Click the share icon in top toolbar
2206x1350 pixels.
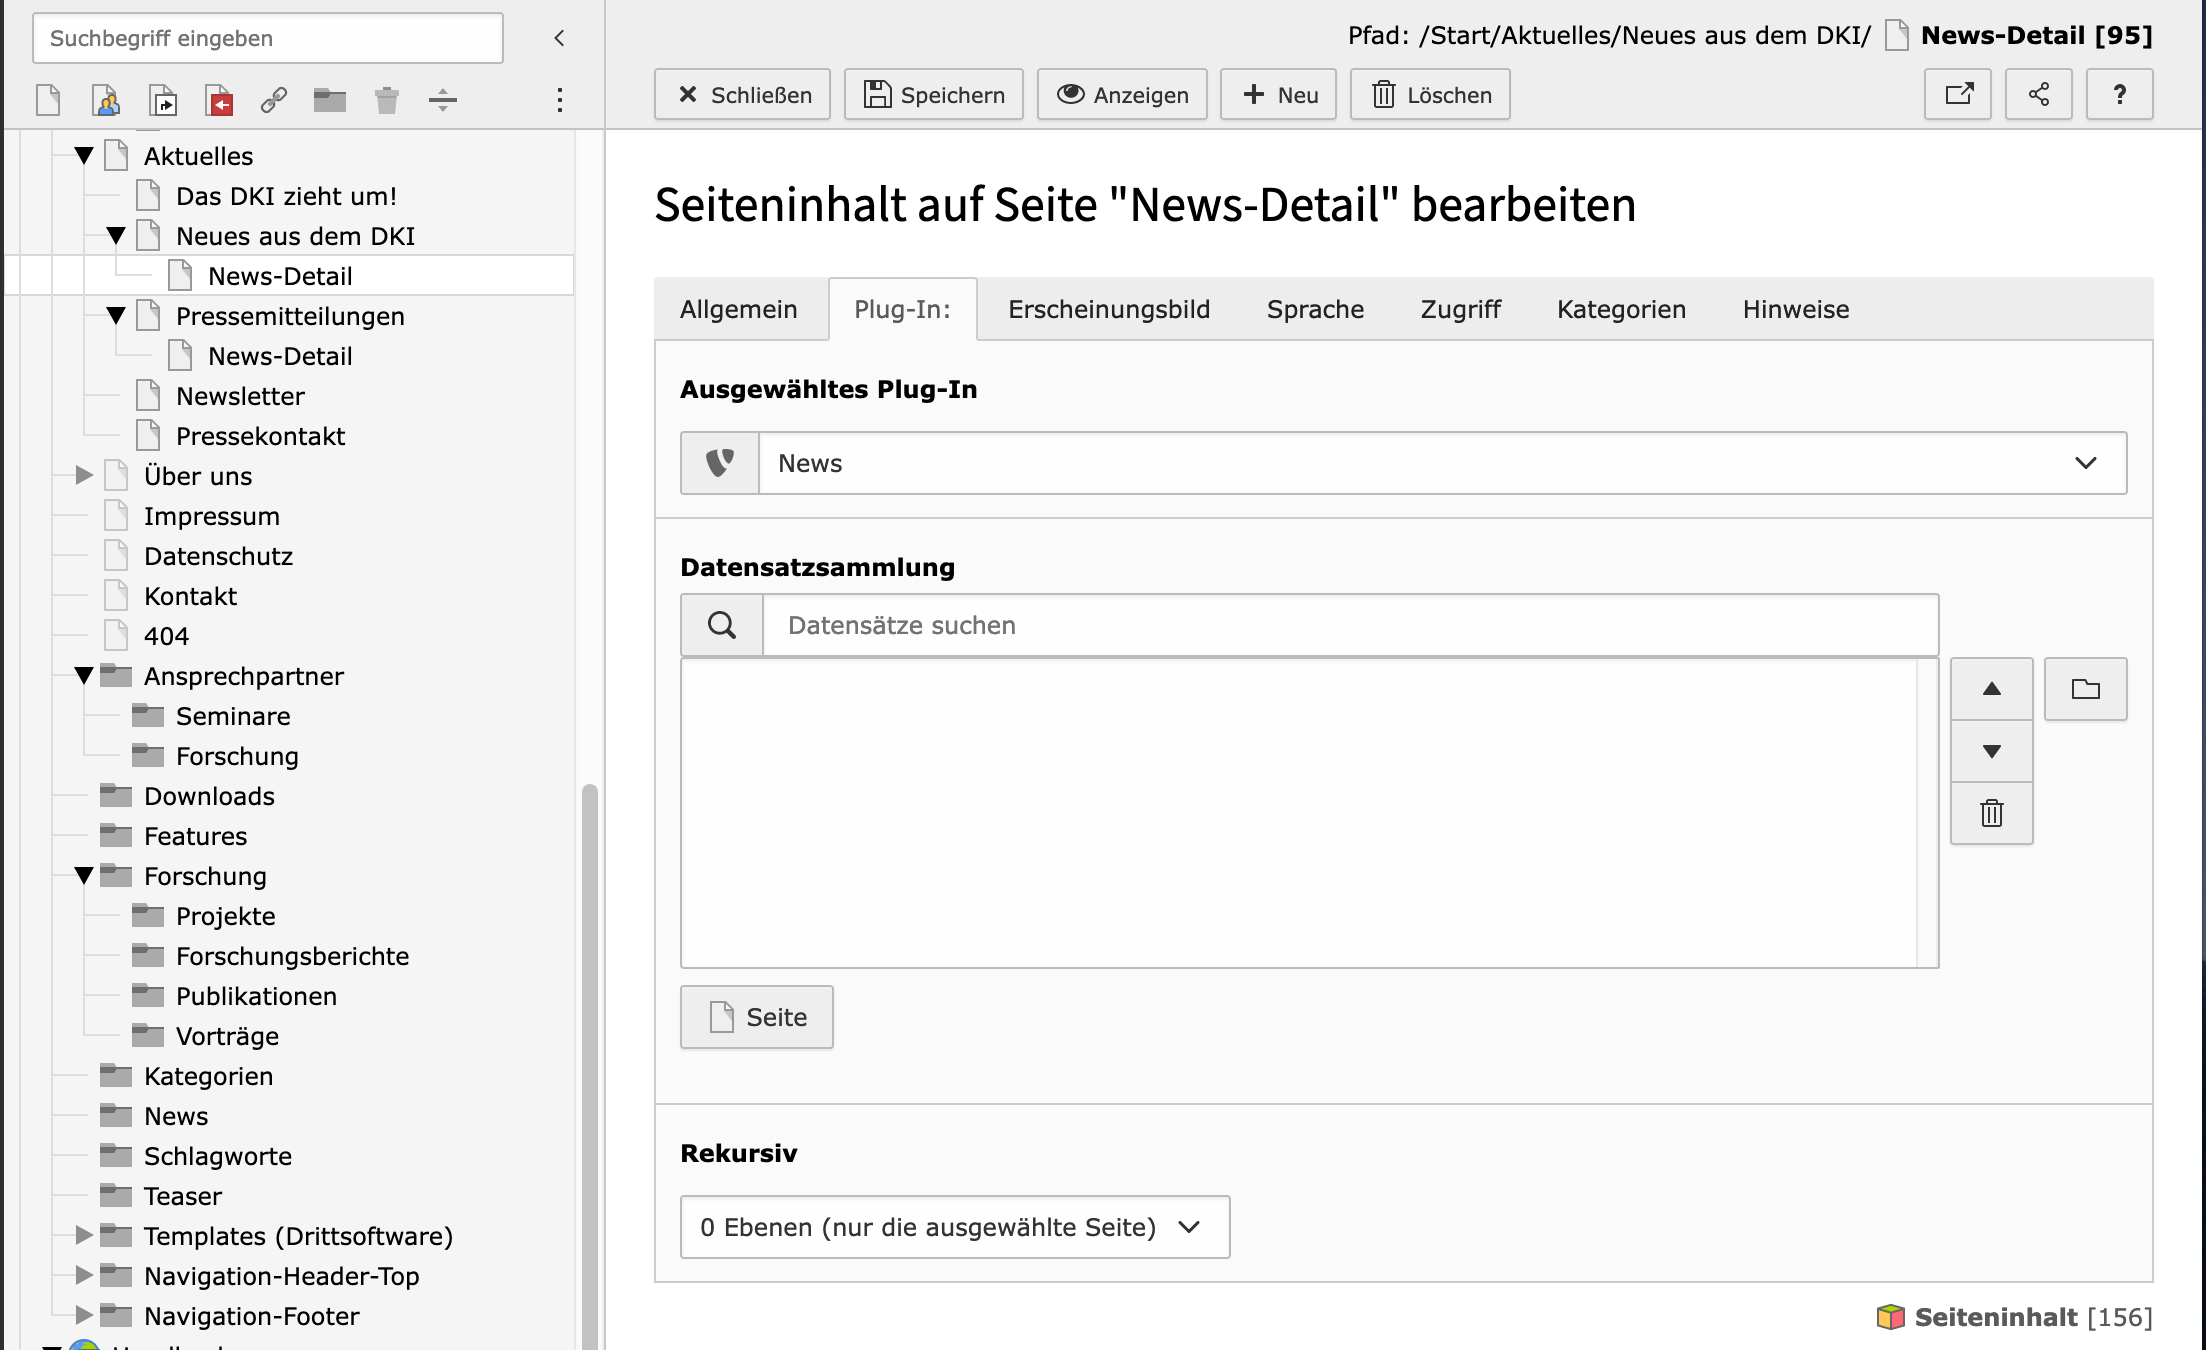[x=2038, y=95]
